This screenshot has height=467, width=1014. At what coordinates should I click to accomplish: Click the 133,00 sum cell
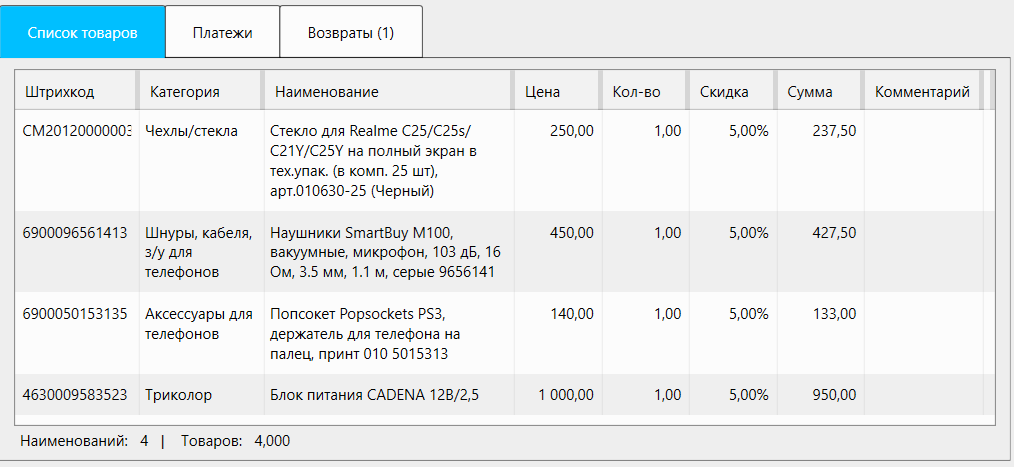tap(834, 314)
